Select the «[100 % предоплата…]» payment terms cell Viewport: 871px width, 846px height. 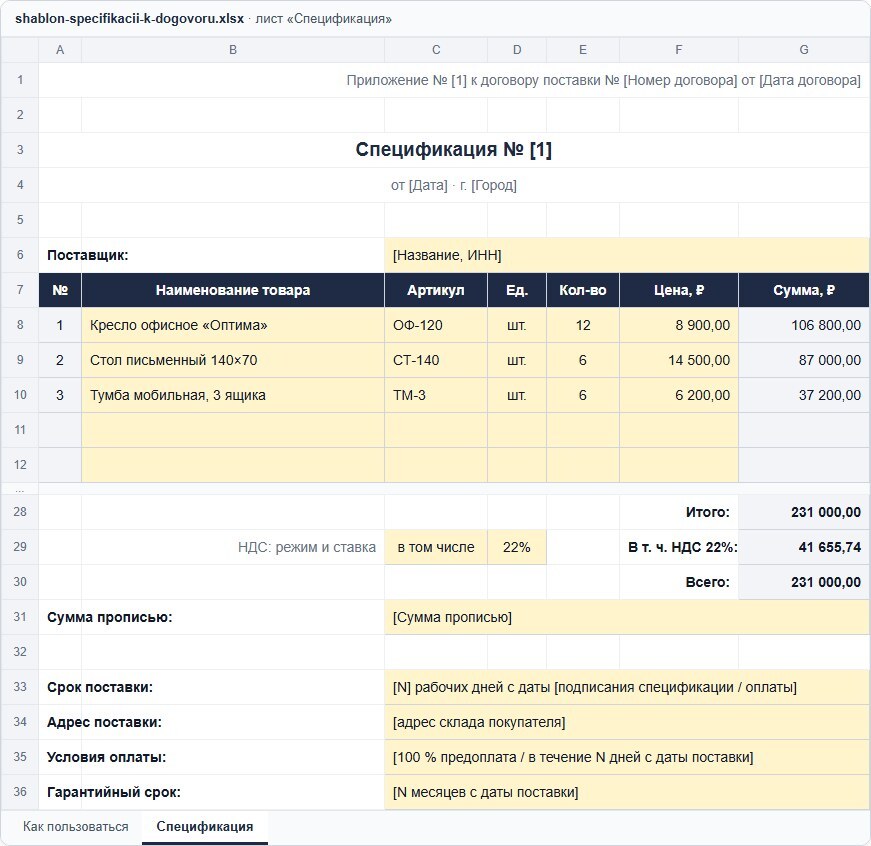pyautogui.click(x=627, y=757)
